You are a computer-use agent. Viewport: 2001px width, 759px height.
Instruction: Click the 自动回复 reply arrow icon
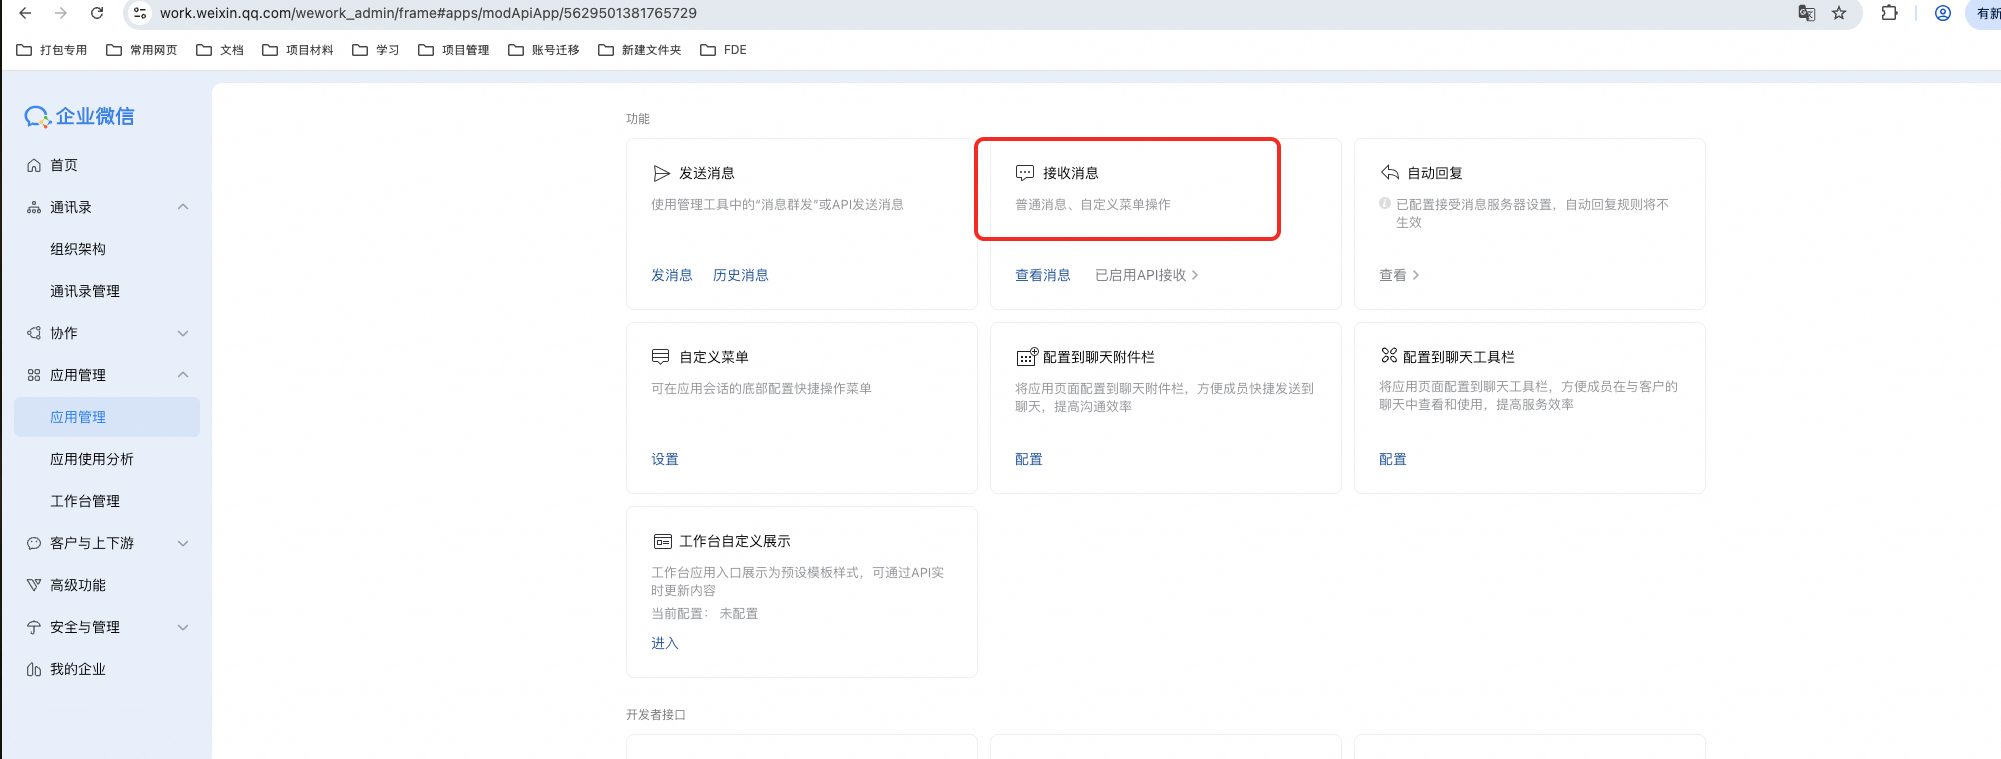pyautogui.click(x=1389, y=173)
